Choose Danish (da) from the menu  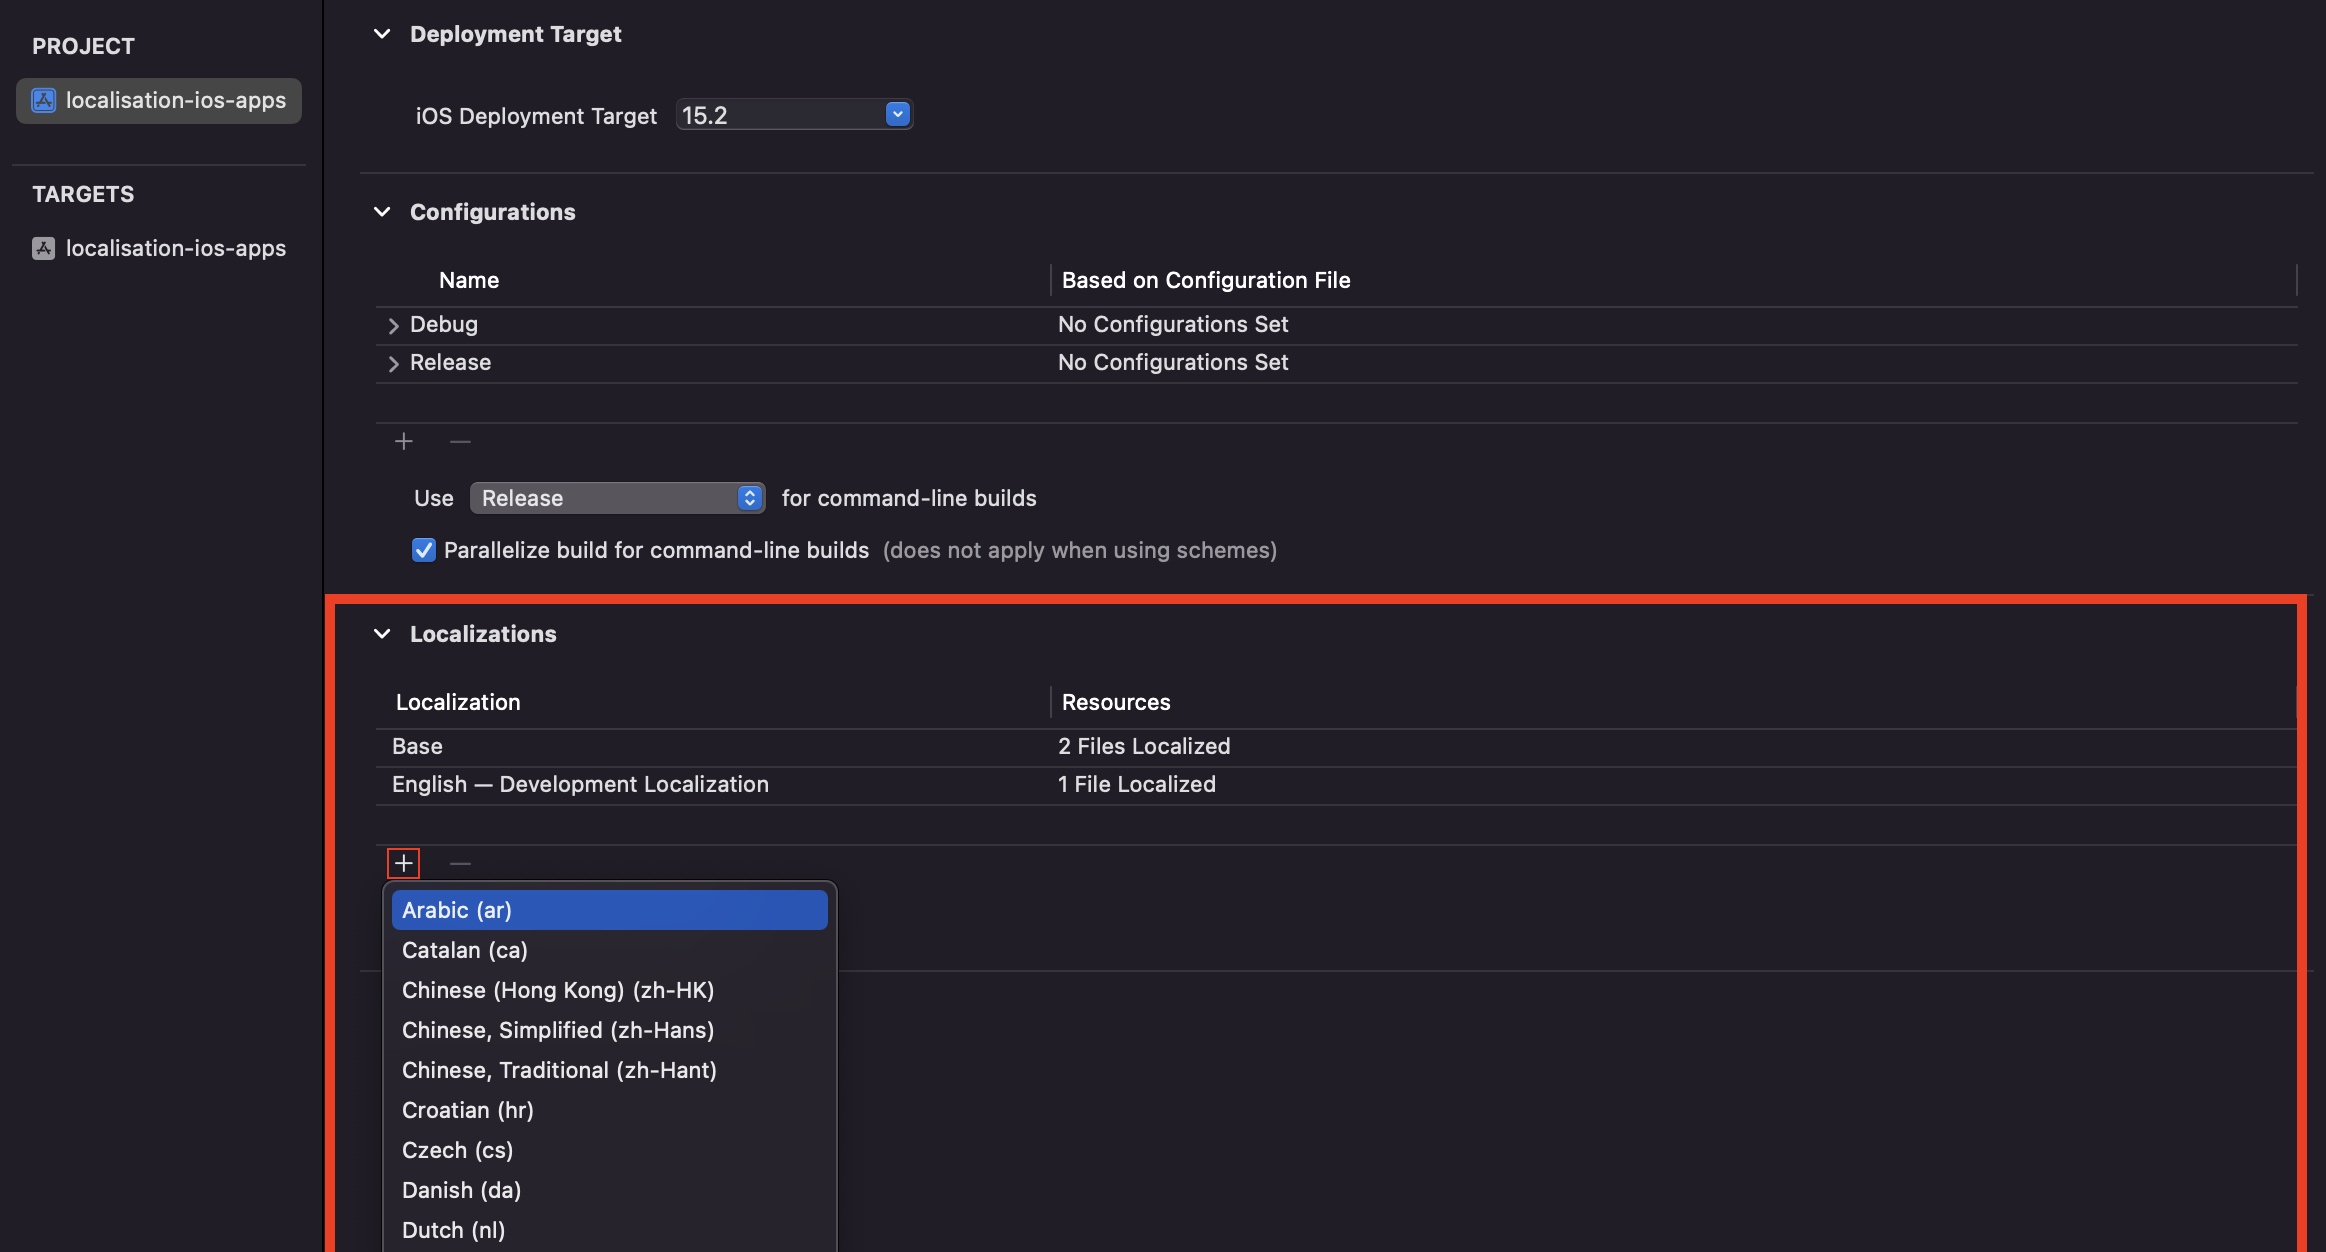610,1190
